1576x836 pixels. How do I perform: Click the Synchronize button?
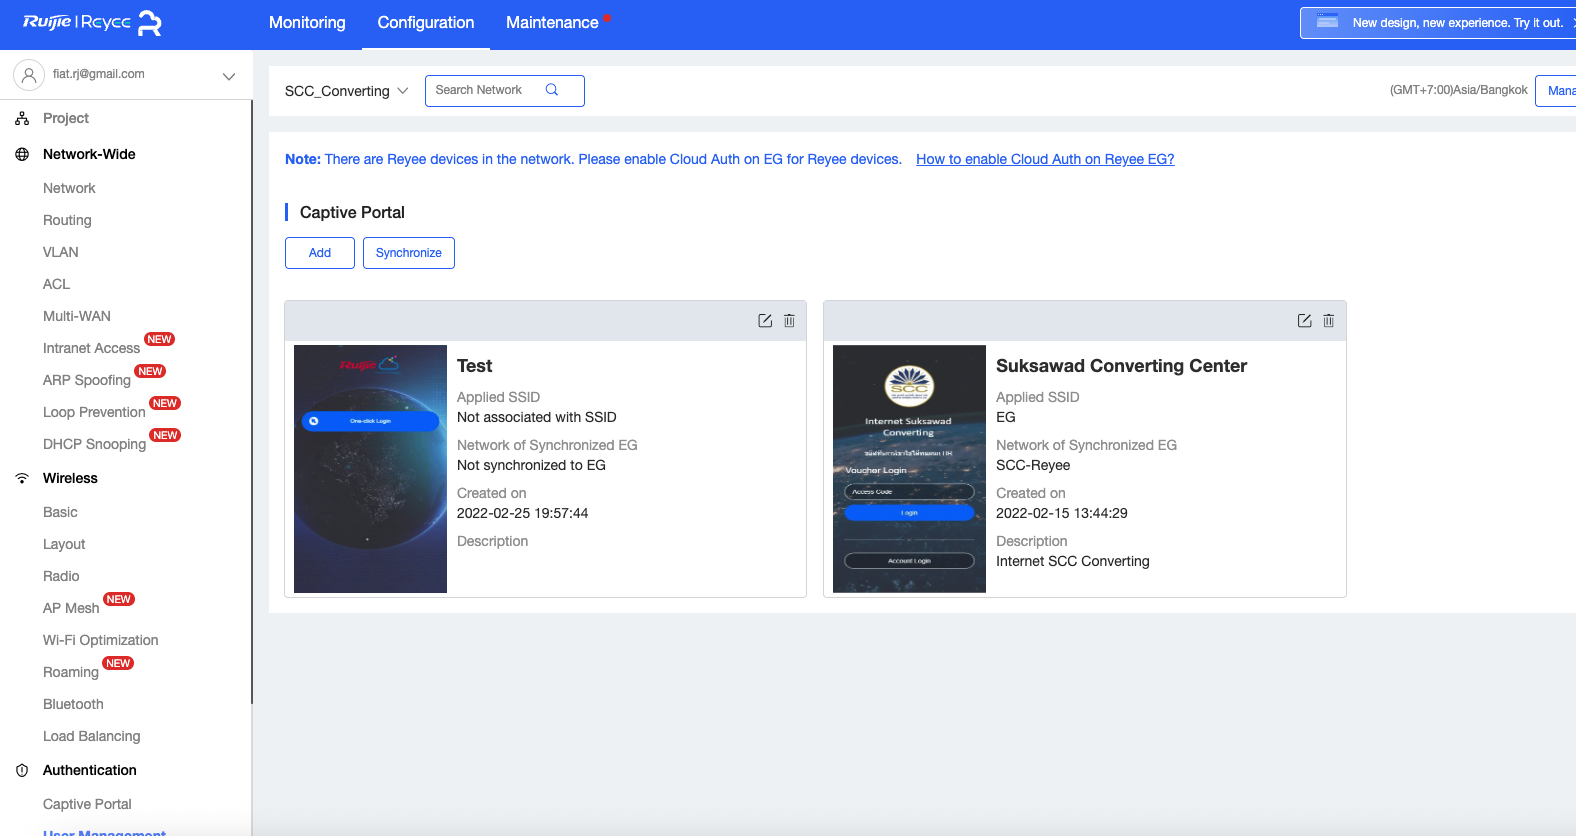click(409, 253)
